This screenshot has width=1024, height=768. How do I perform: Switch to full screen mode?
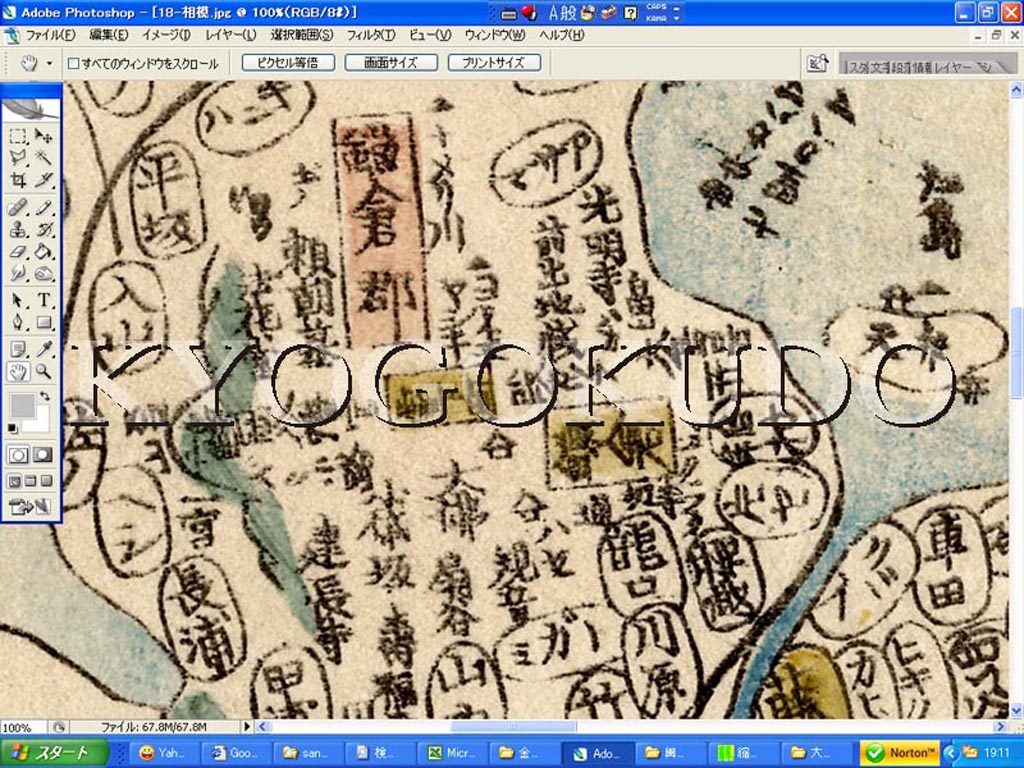point(46,481)
